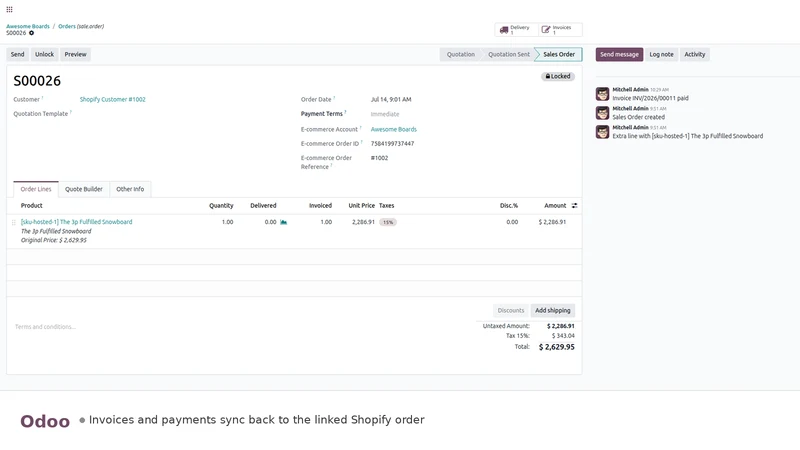Viewport: 800px width, 450px height.
Task: Open Shopify Customer #1002 link
Action: (113, 99)
